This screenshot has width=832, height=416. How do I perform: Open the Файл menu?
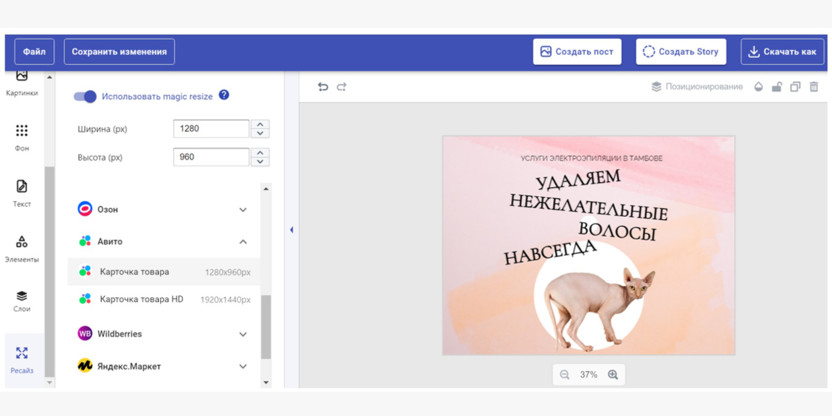(34, 52)
